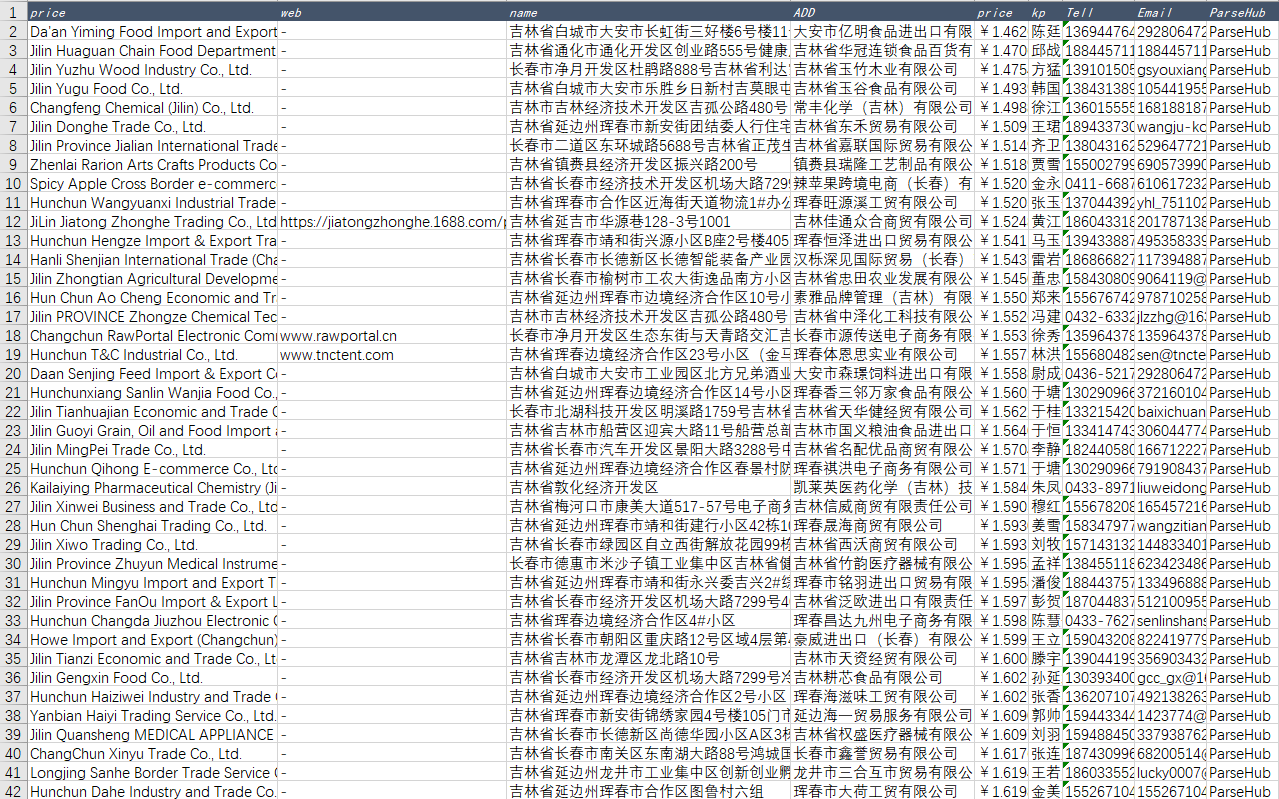The height and width of the screenshot is (799, 1279).
Task: Select cell 'Yanbian Haiyi Trading Service Co., Ltd.'
Action: point(153,716)
